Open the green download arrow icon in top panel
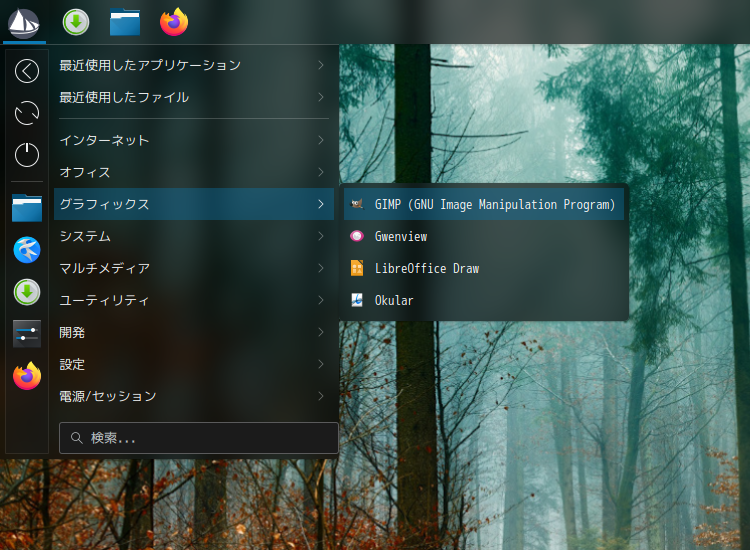Viewport: 750px width, 550px height. tap(76, 22)
